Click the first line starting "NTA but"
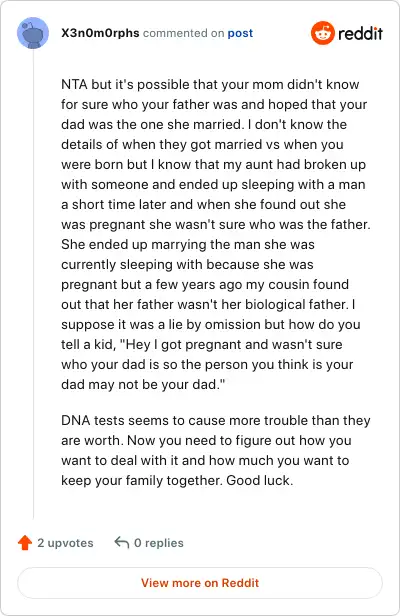The height and width of the screenshot is (616, 400). tap(210, 84)
